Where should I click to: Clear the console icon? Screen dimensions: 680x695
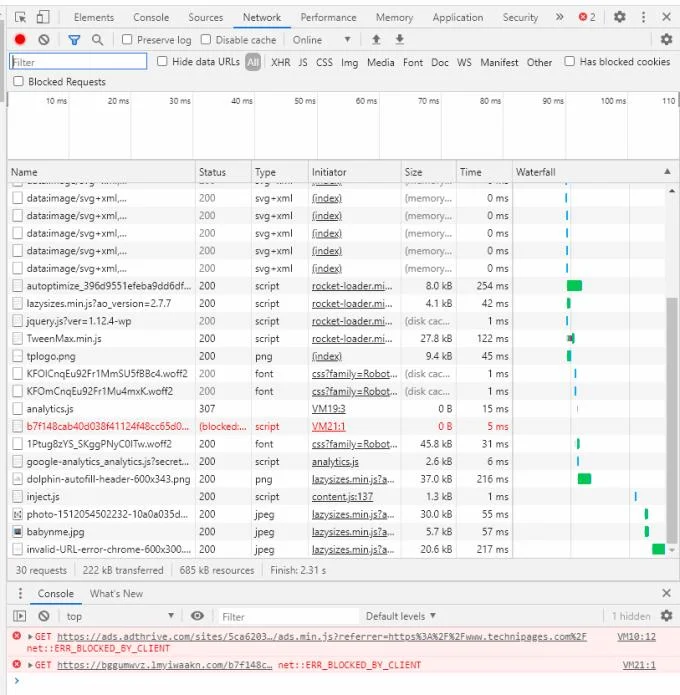(43, 616)
